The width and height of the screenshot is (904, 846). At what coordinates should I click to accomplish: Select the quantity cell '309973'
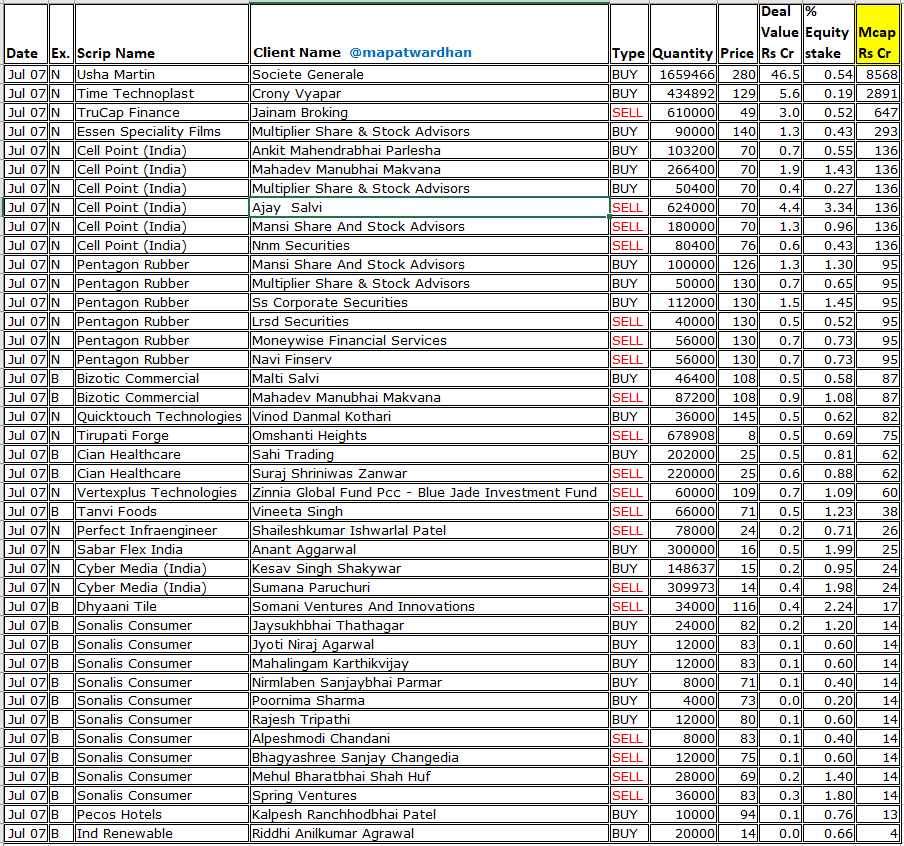click(683, 588)
